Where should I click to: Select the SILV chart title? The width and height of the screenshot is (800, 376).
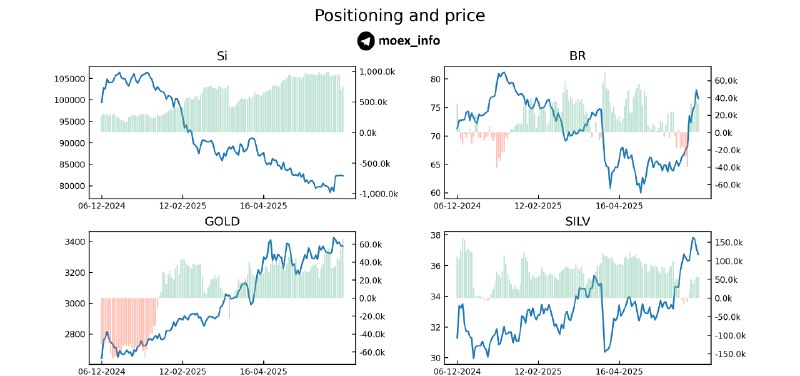click(578, 221)
